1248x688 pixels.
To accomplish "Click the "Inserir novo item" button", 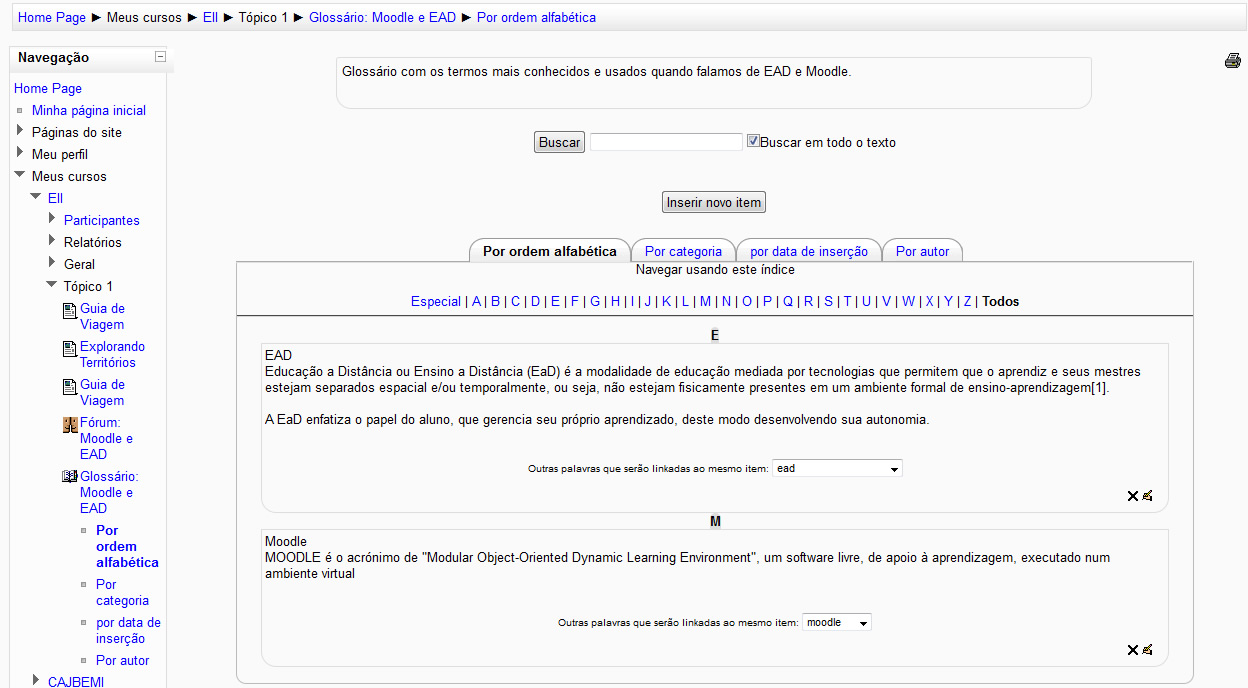I will 714,203.
